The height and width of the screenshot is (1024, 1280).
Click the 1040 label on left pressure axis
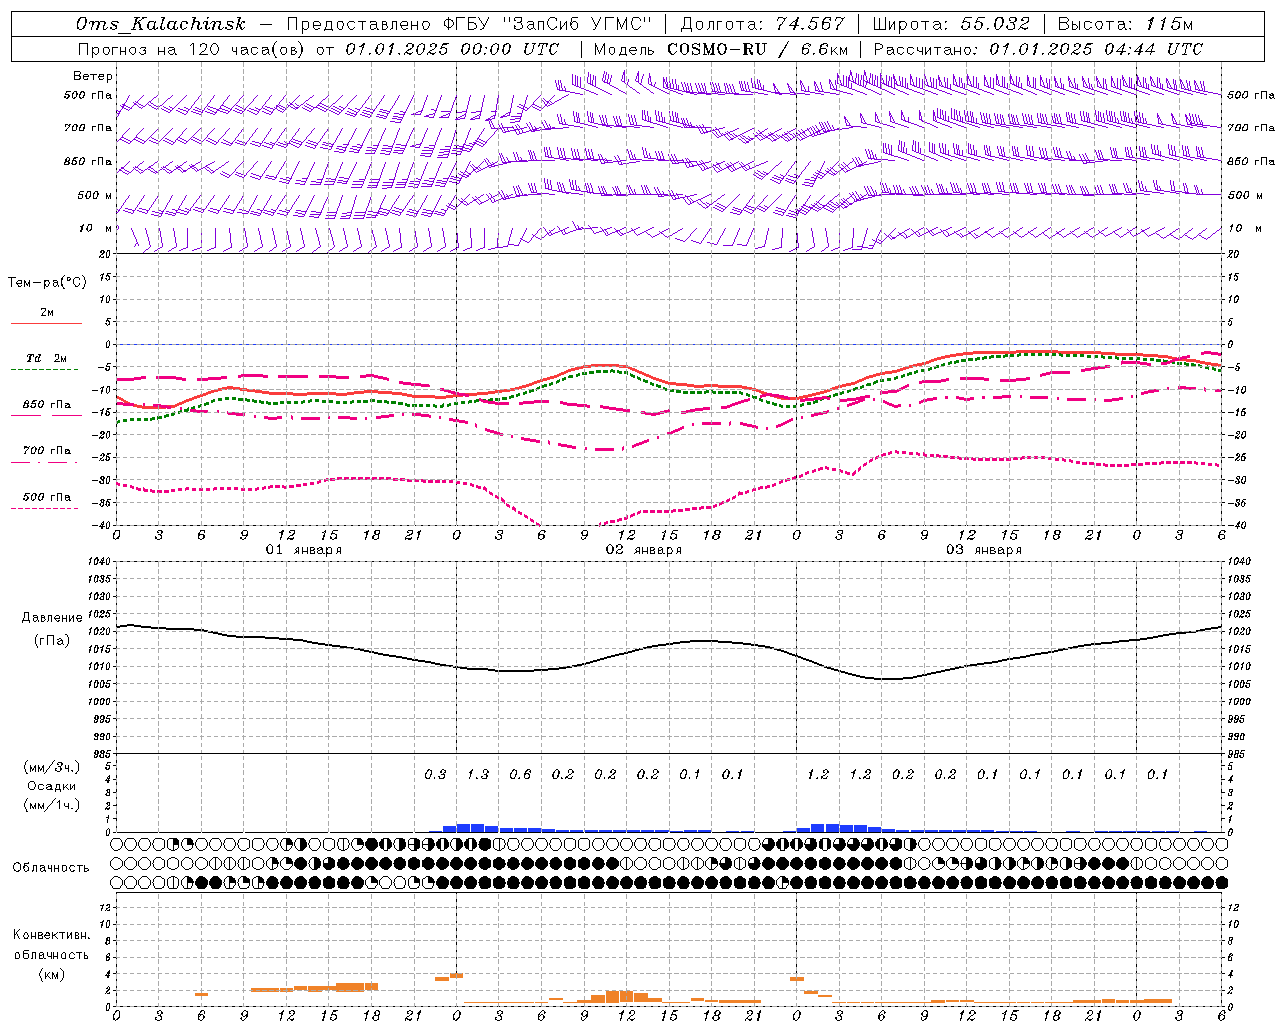click(101, 562)
